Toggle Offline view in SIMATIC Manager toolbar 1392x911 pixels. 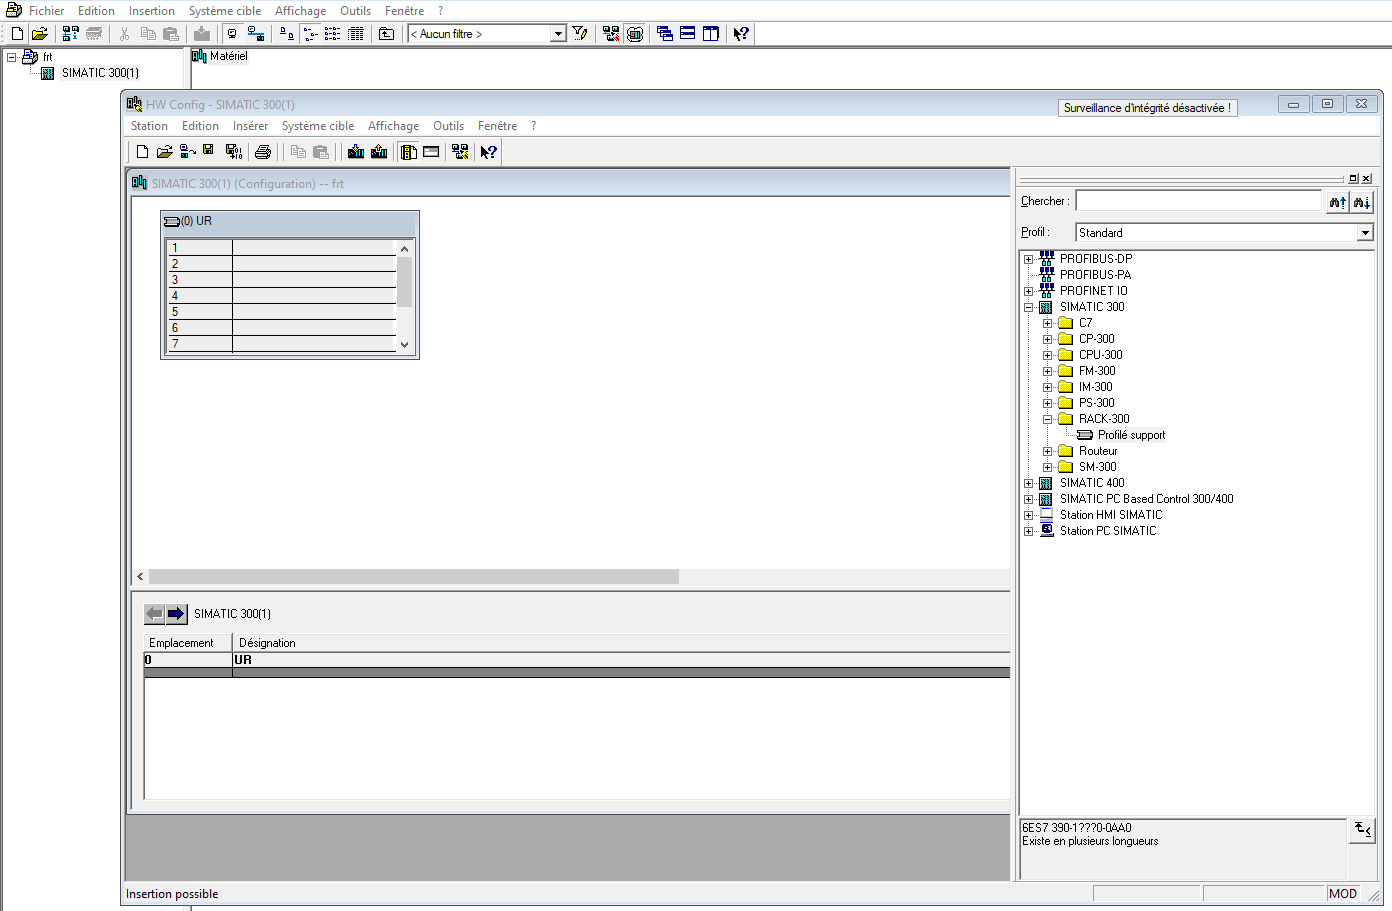(x=232, y=33)
